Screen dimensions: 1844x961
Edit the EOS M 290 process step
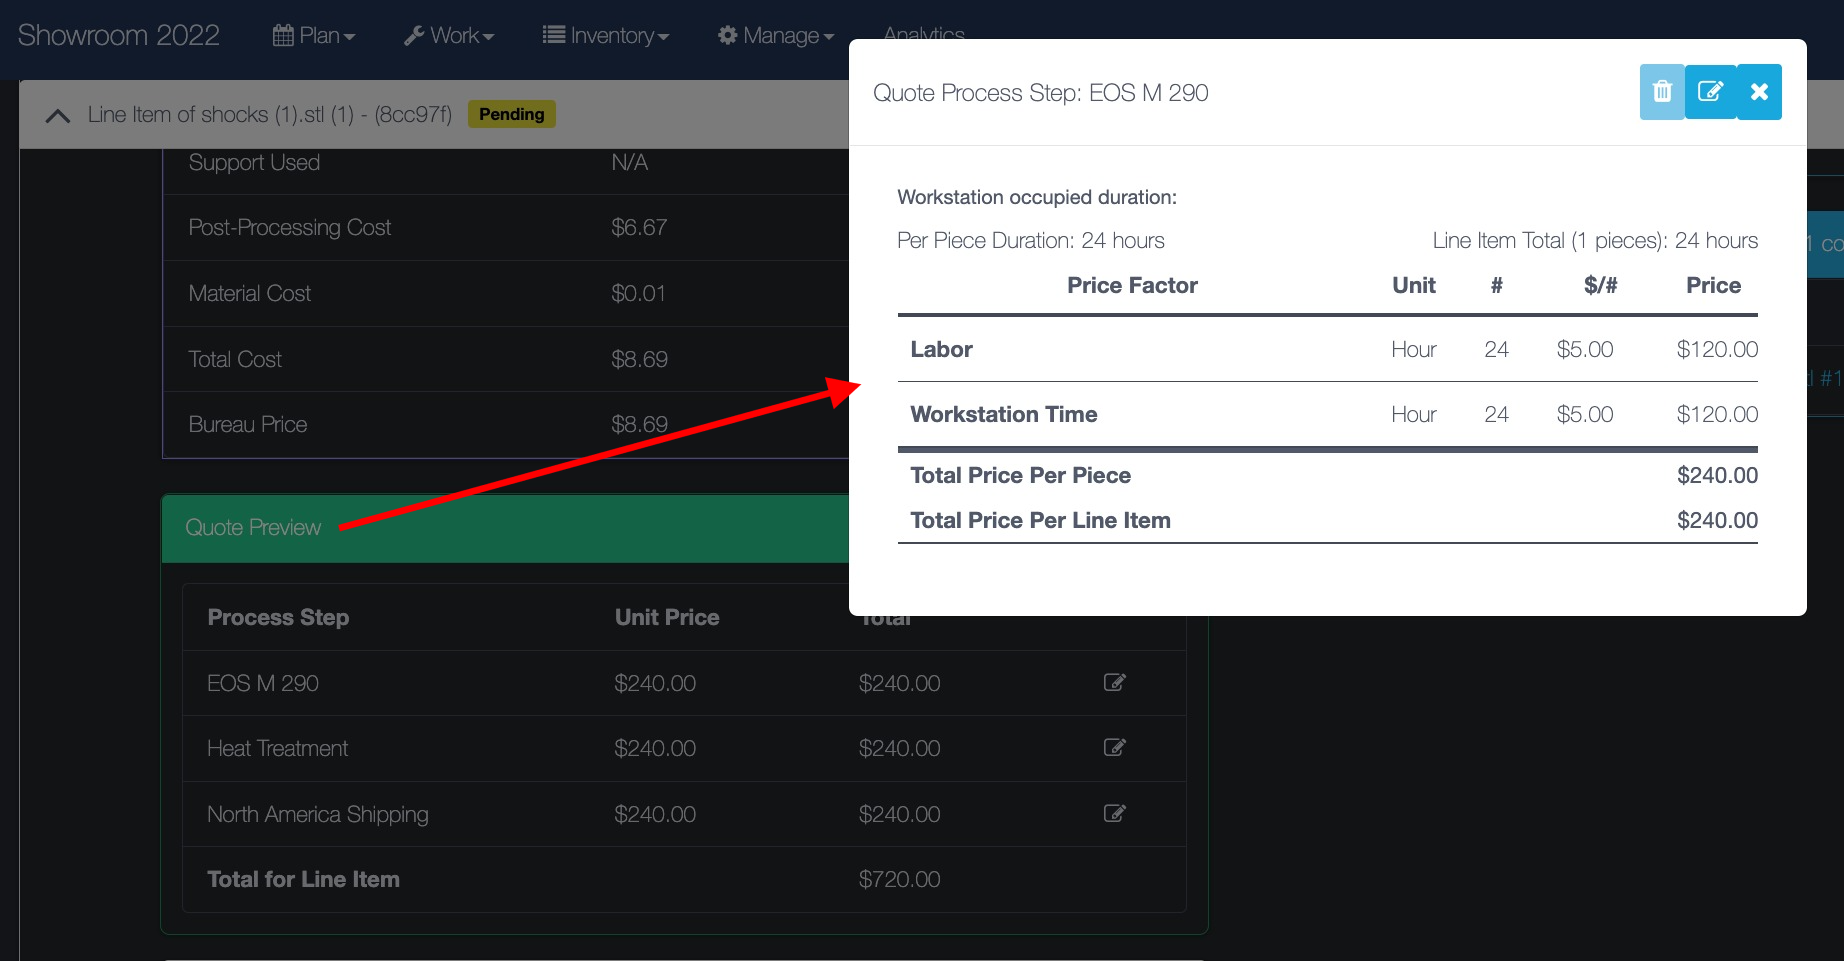click(1114, 683)
